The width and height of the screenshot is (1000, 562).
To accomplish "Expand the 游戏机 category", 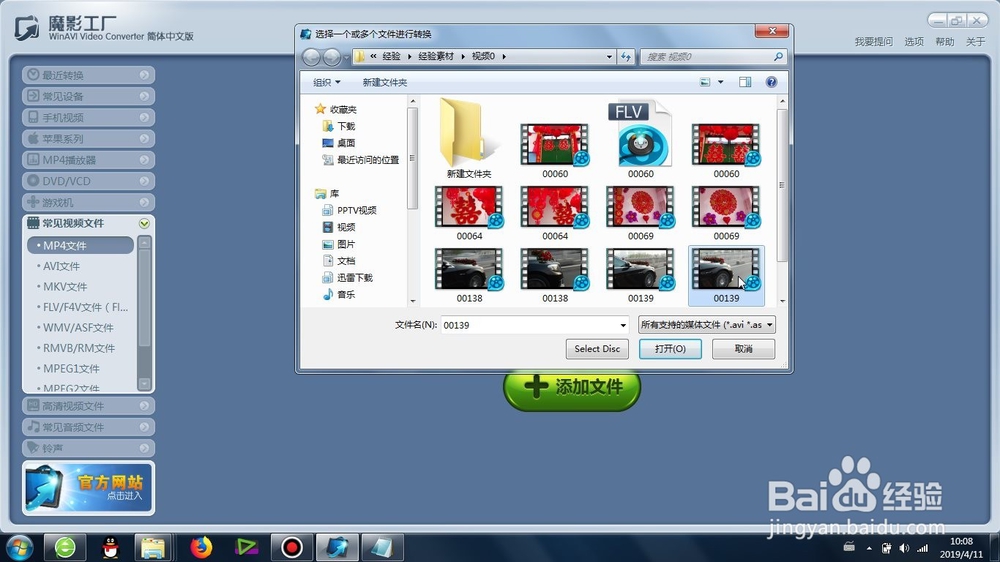I will pyautogui.click(x=88, y=202).
